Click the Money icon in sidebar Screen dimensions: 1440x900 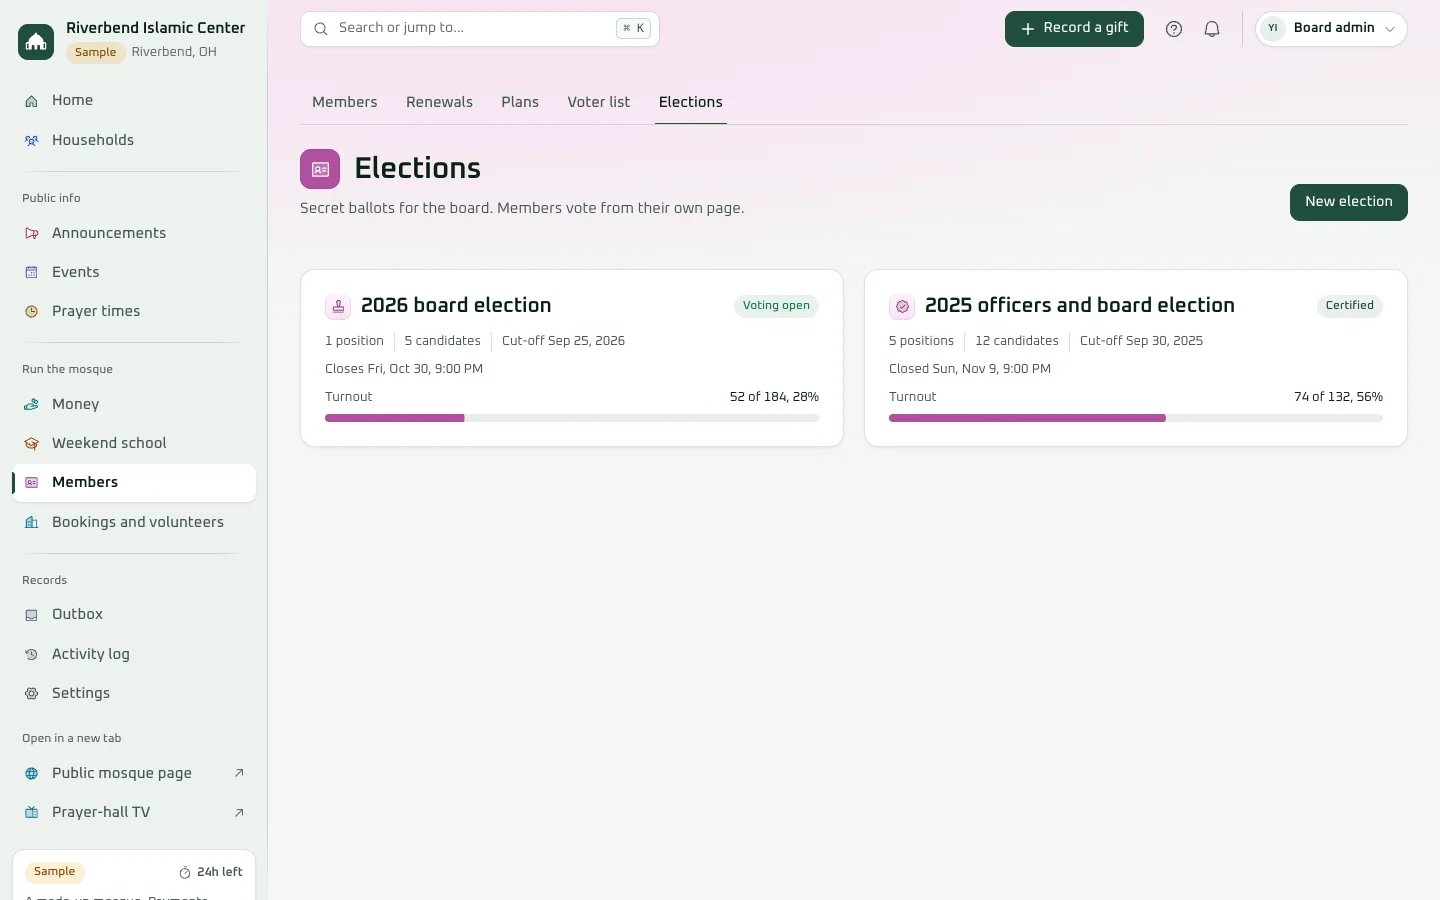pyautogui.click(x=31, y=405)
